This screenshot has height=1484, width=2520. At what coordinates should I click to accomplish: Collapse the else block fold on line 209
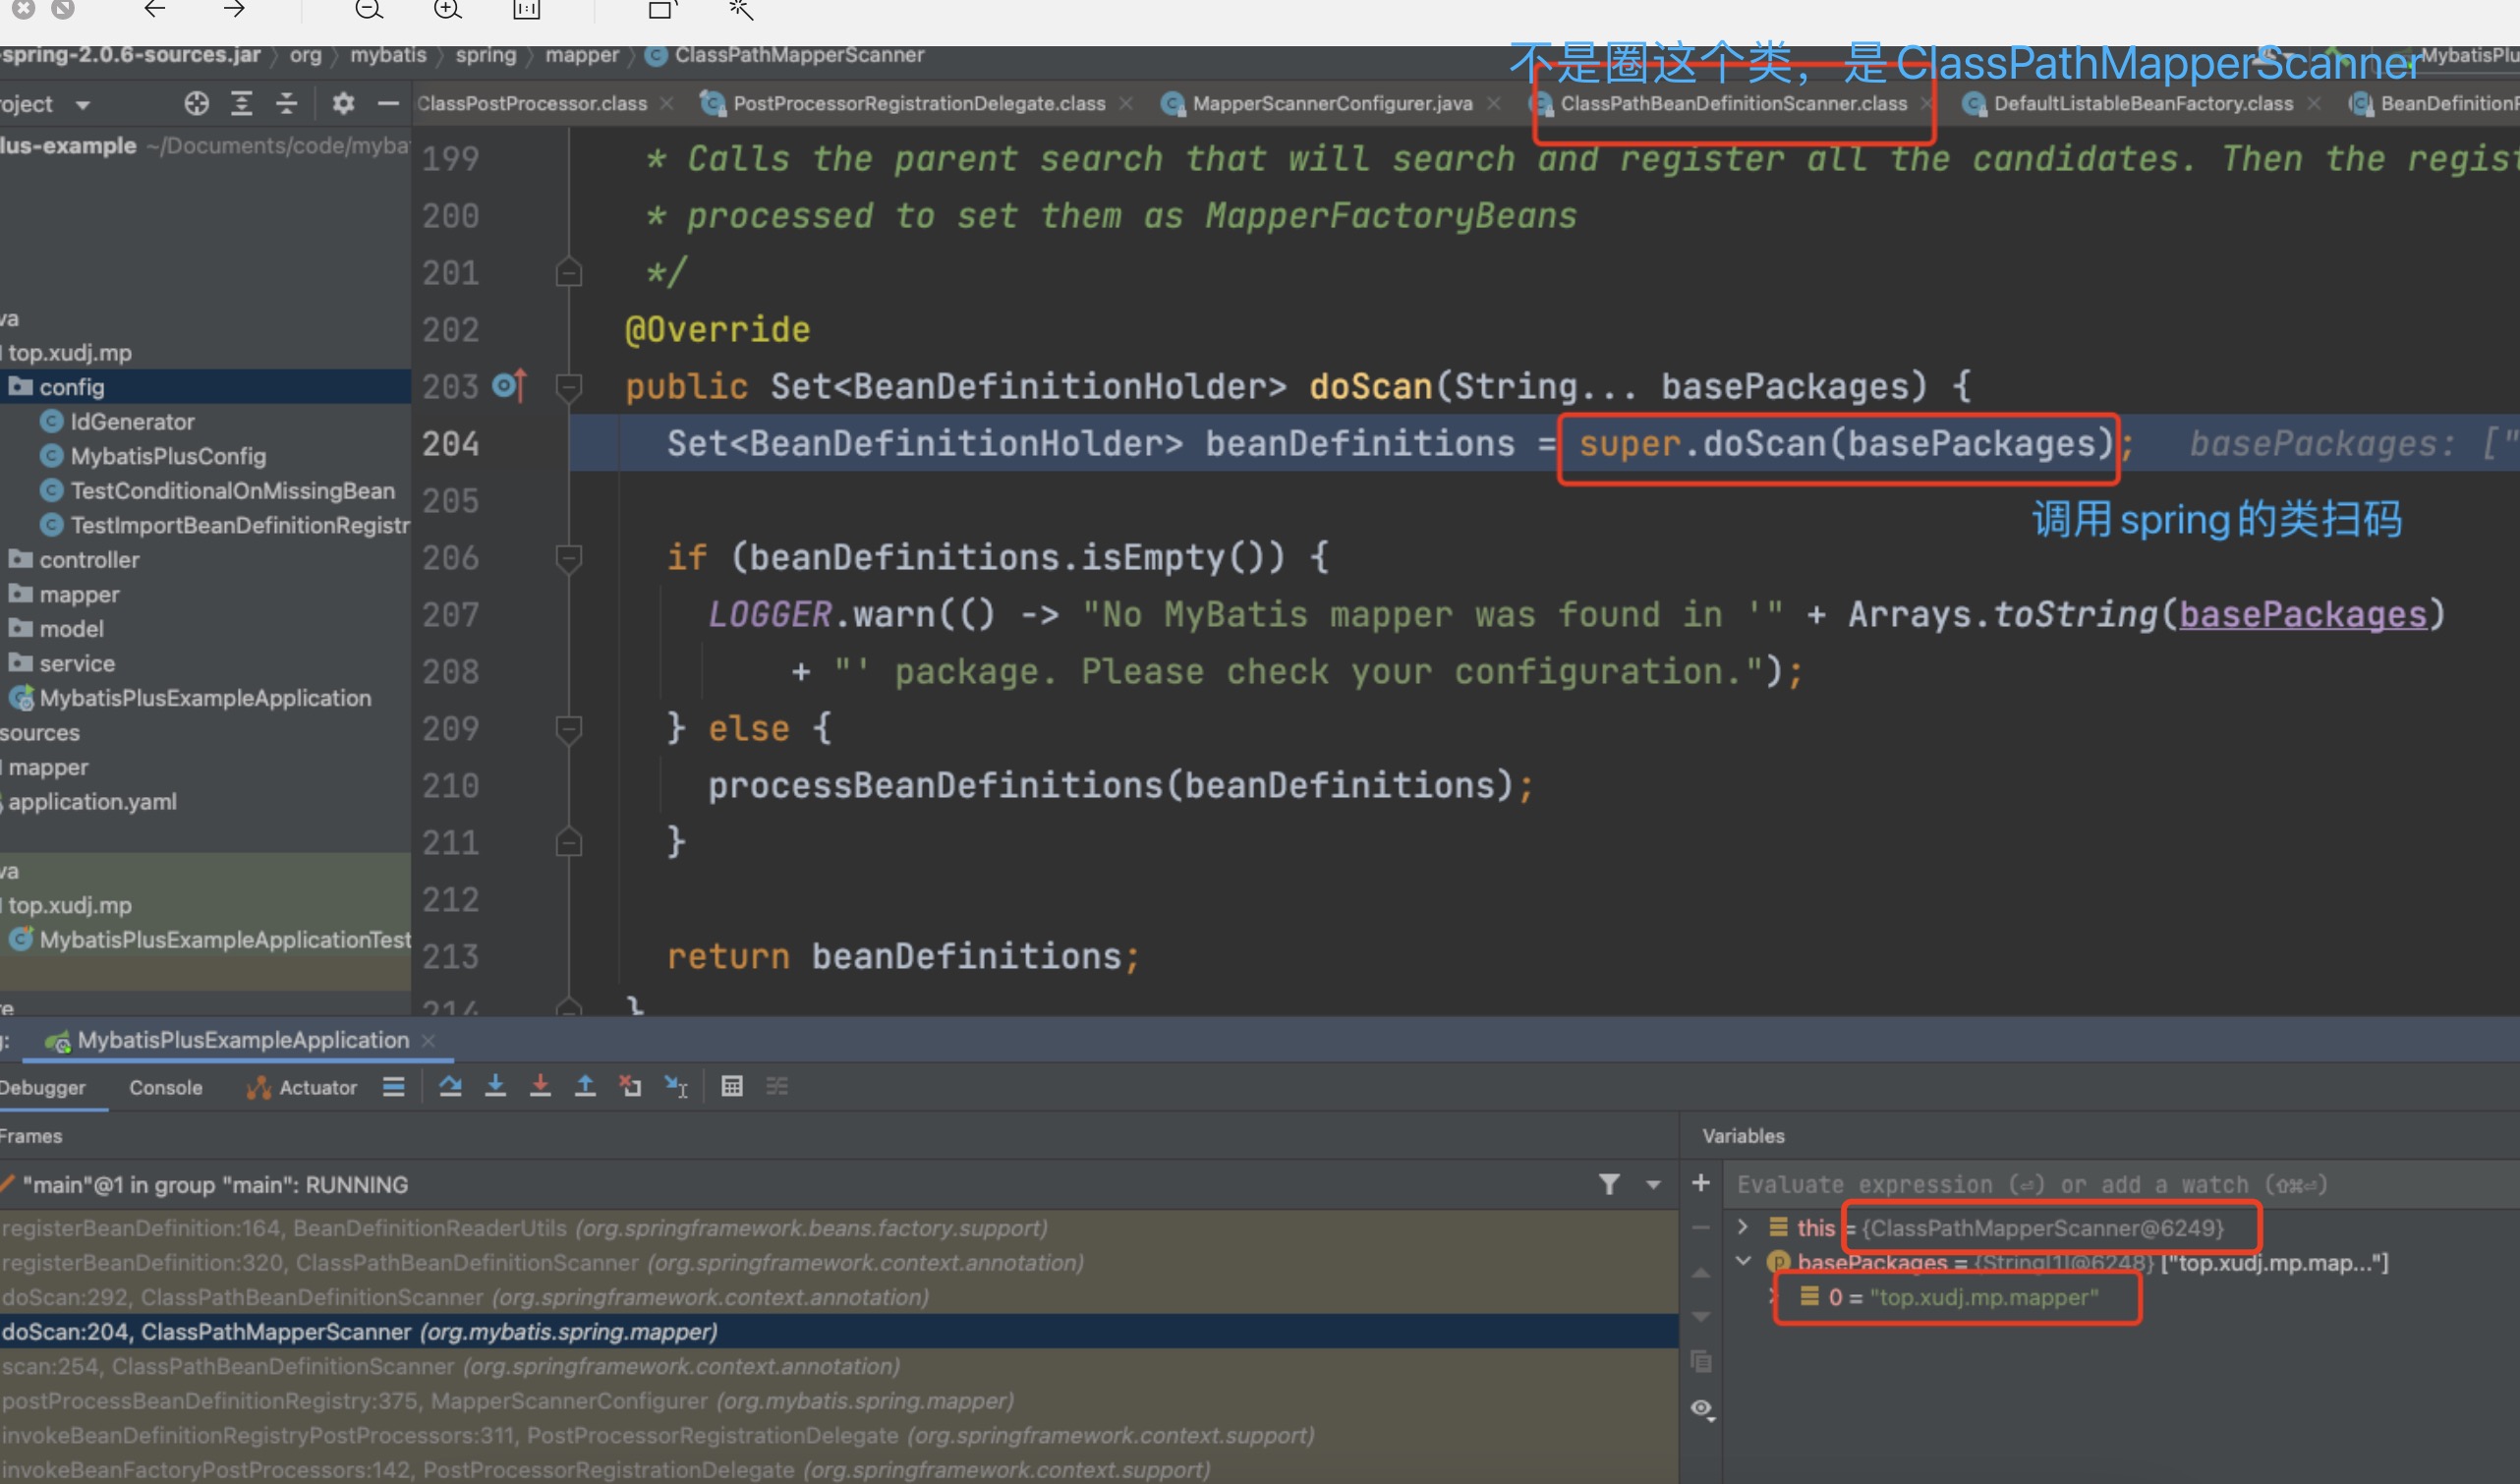pos(568,729)
